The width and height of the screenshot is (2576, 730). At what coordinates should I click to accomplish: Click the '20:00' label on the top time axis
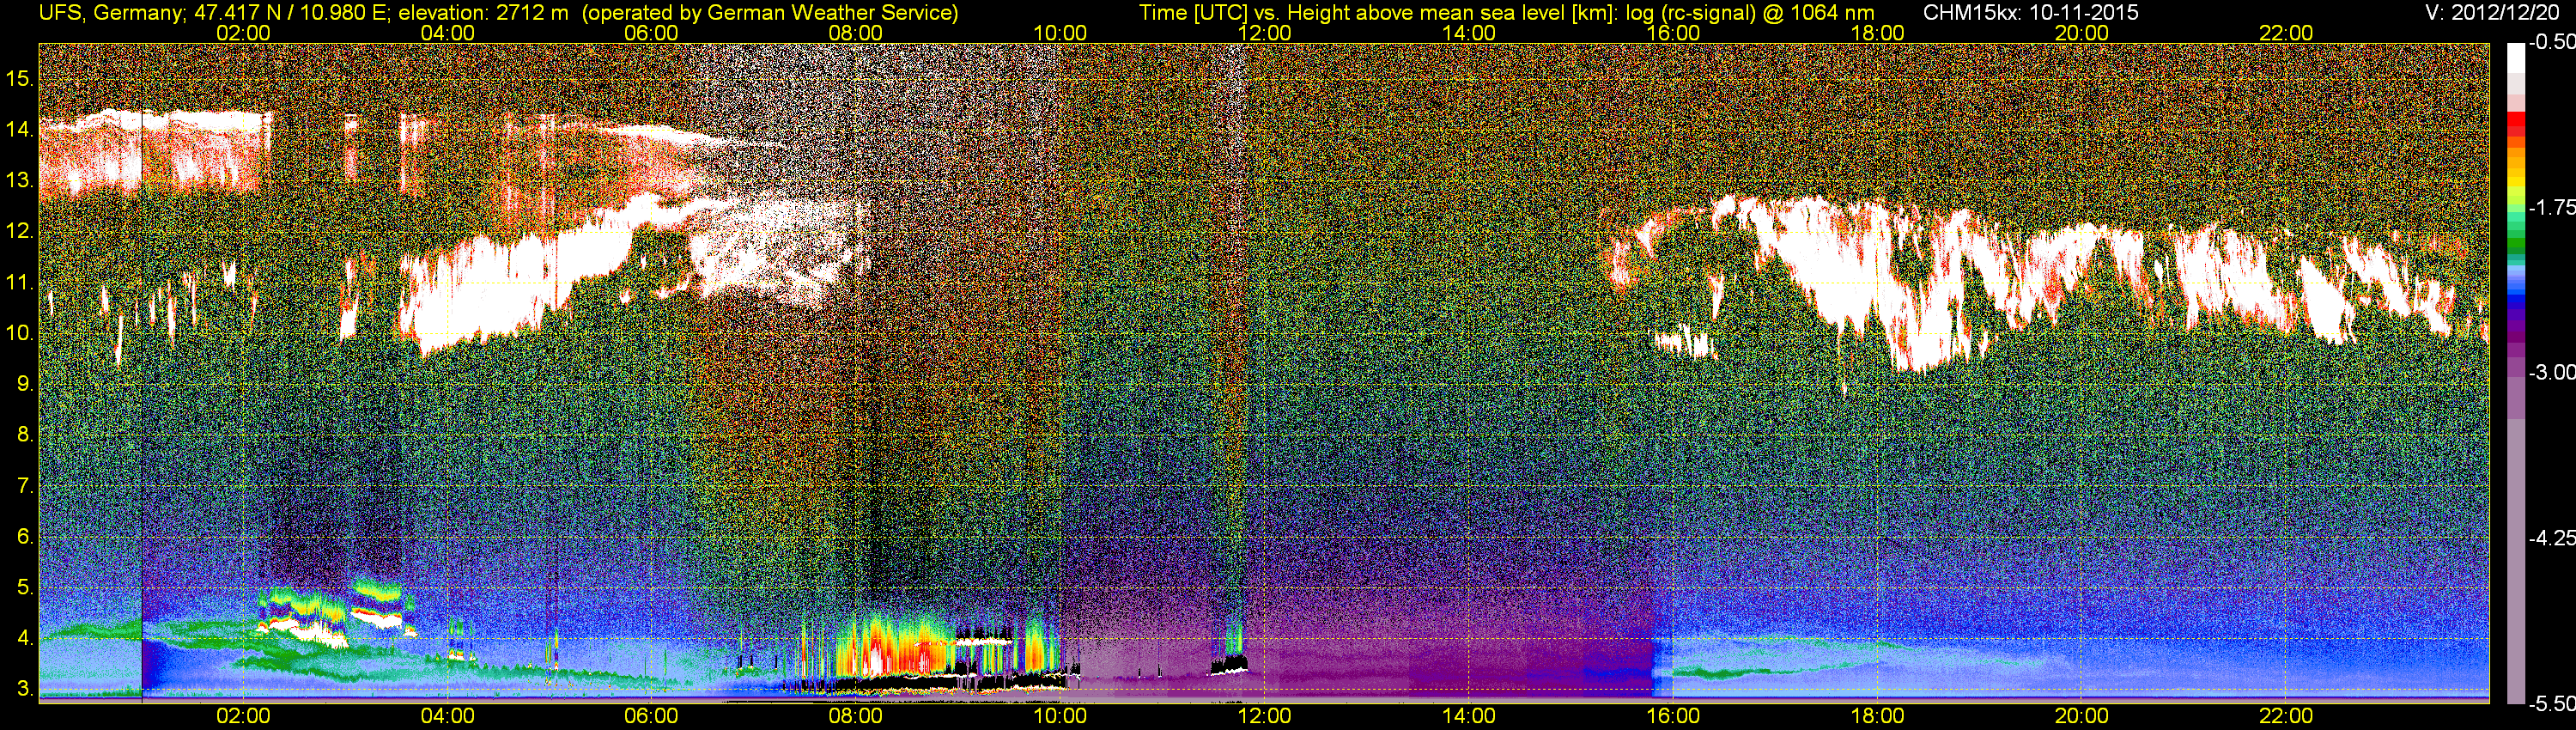[x=2082, y=32]
